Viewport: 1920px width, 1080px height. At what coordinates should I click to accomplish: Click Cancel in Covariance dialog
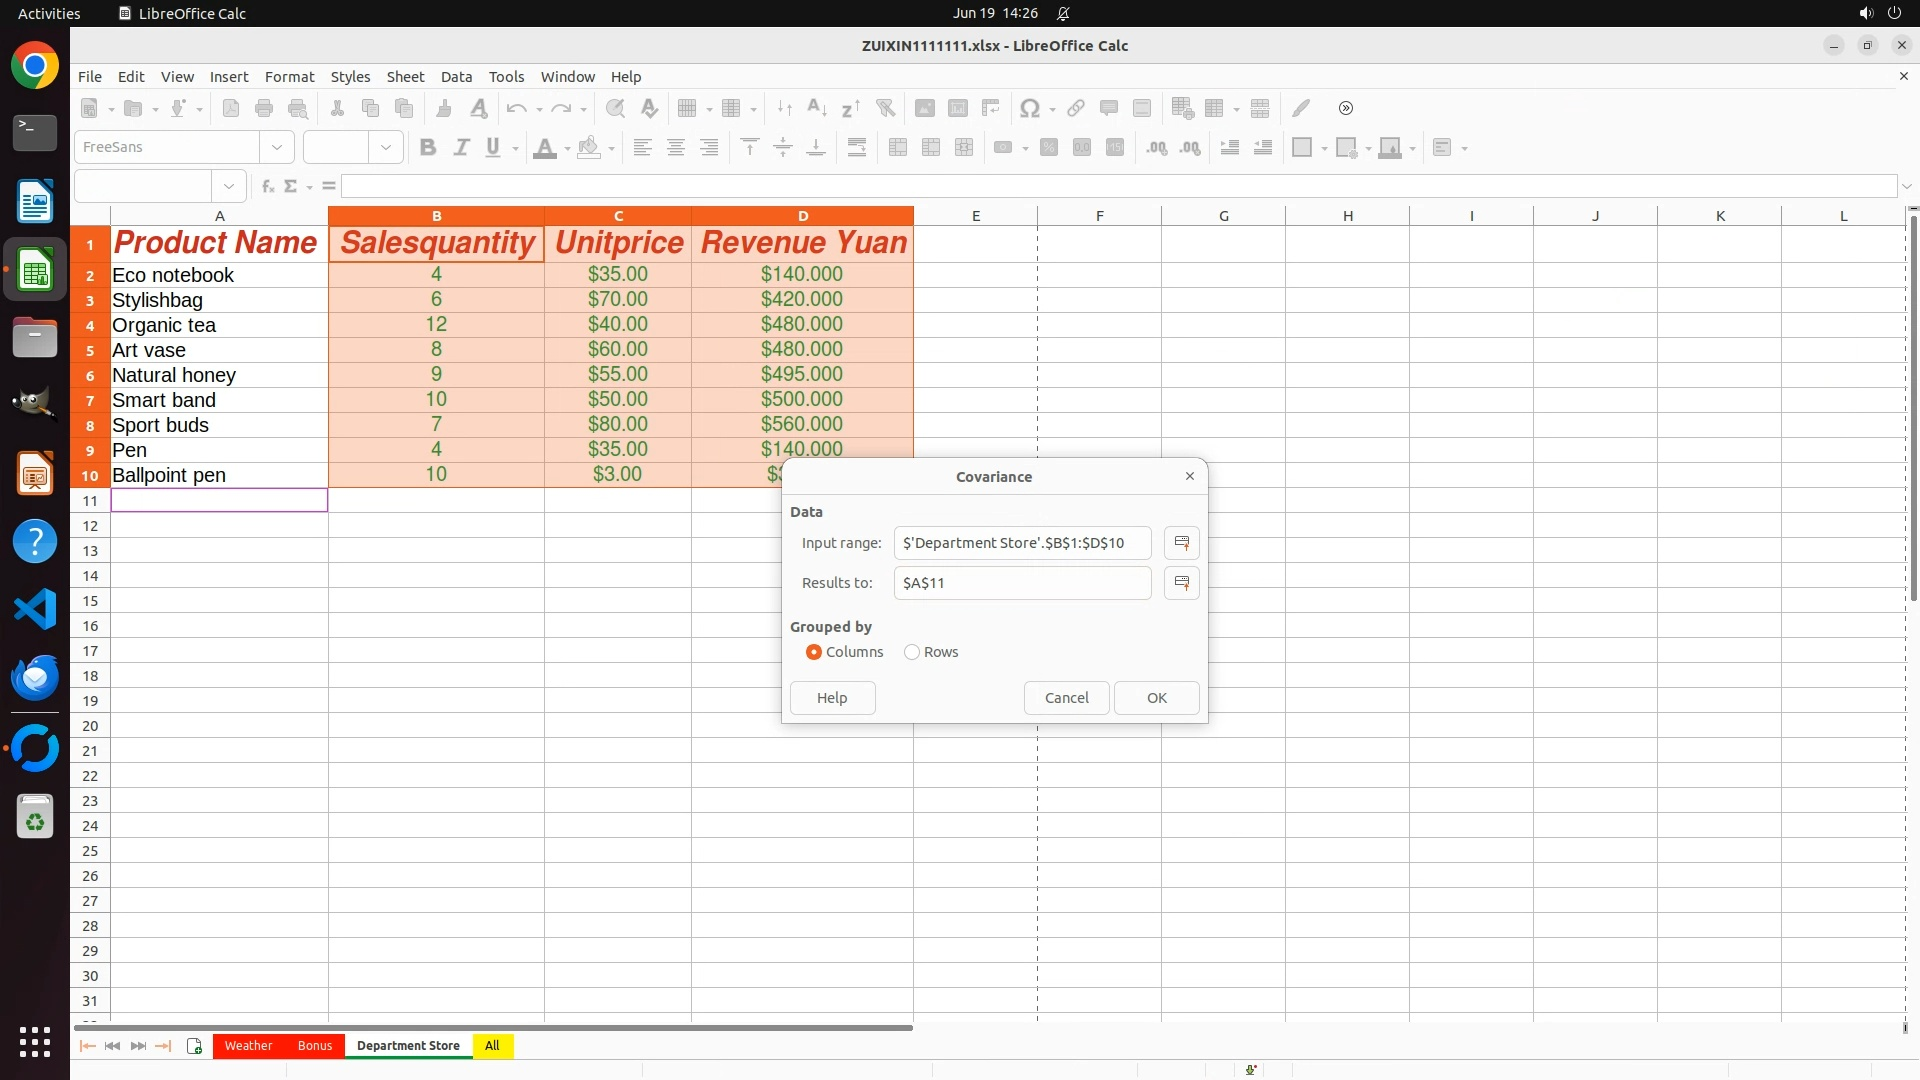click(x=1066, y=698)
